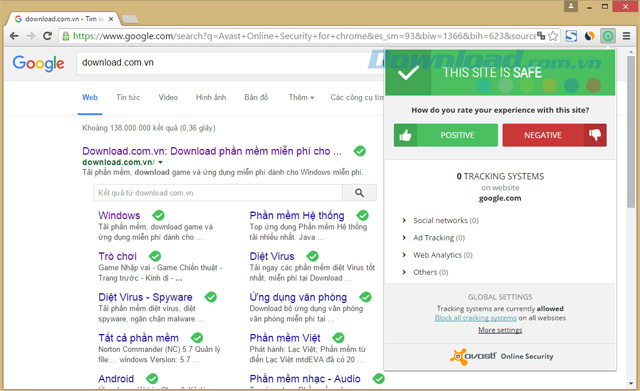
Task: Open More settings link
Action: pos(500,330)
